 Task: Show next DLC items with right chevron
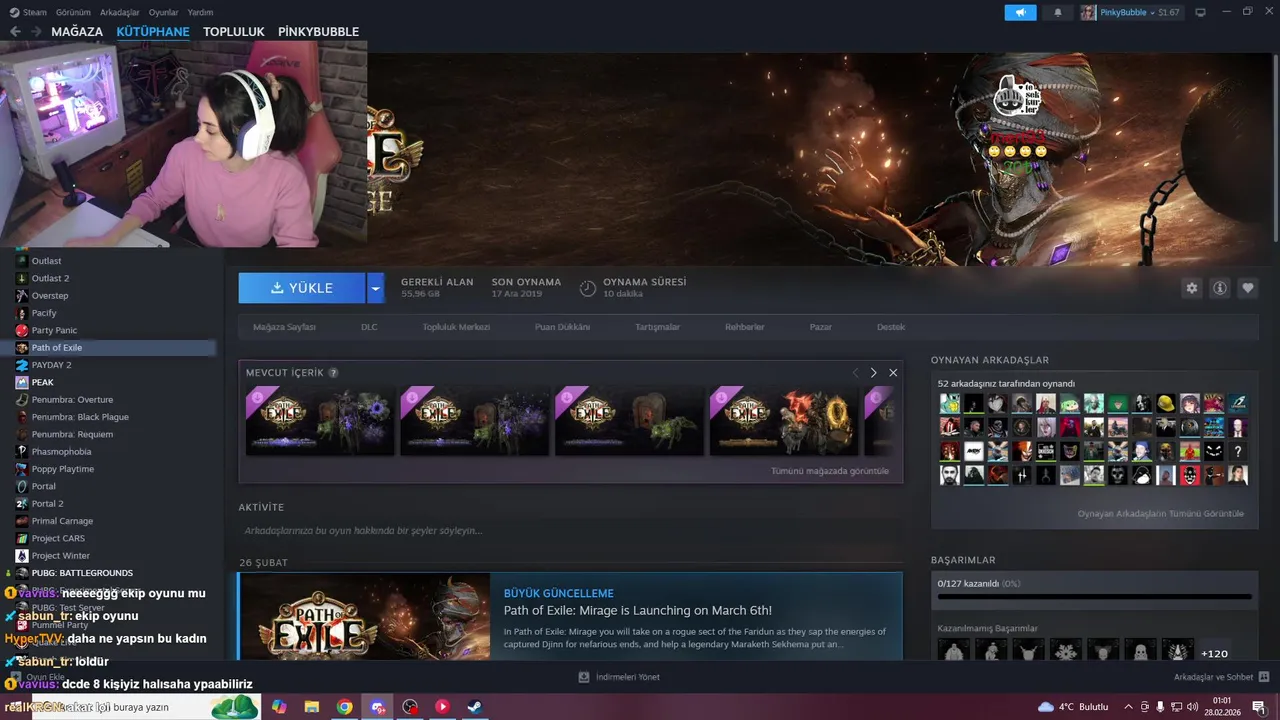click(x=873, y=372)
